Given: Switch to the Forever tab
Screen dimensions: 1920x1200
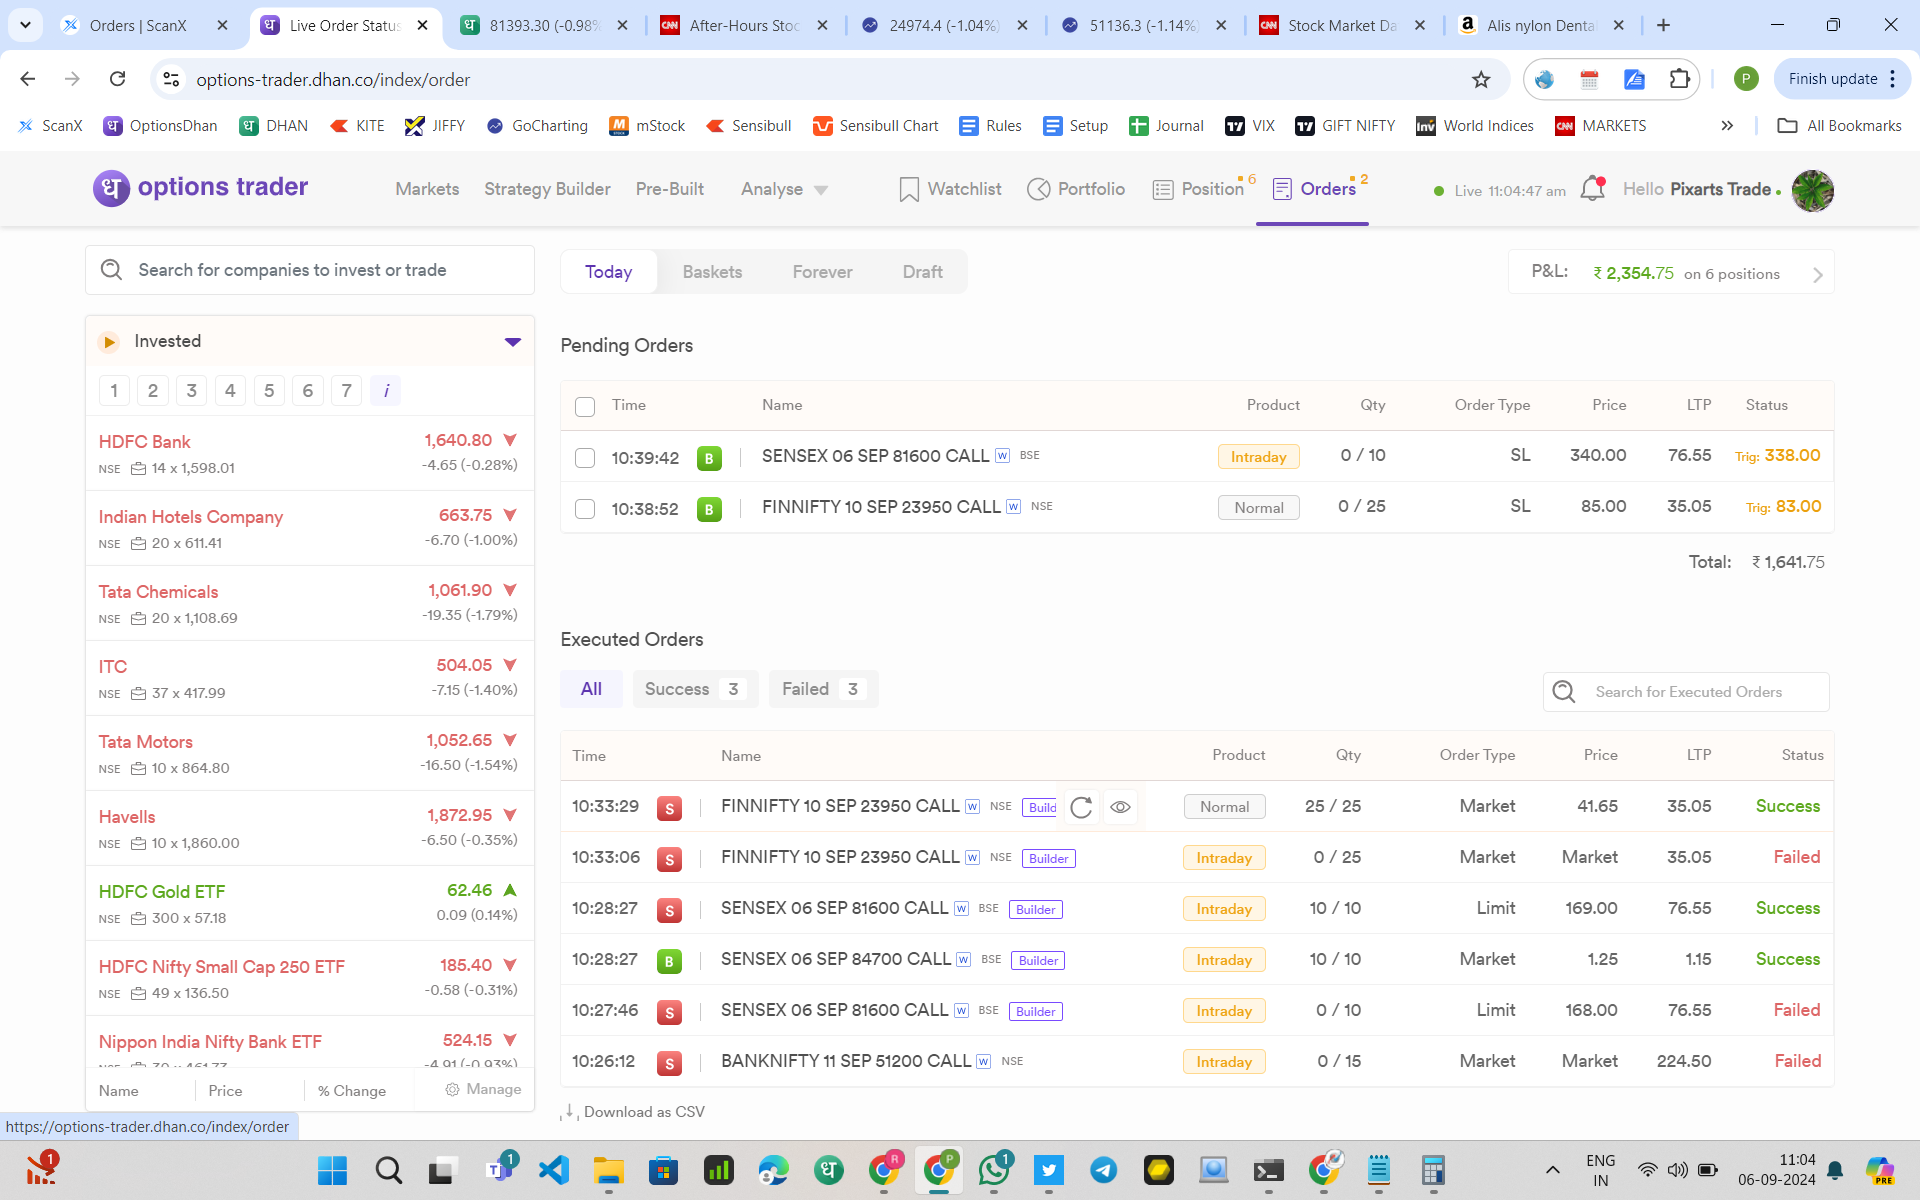Looking at the screenshot, I should click(822, 272).
